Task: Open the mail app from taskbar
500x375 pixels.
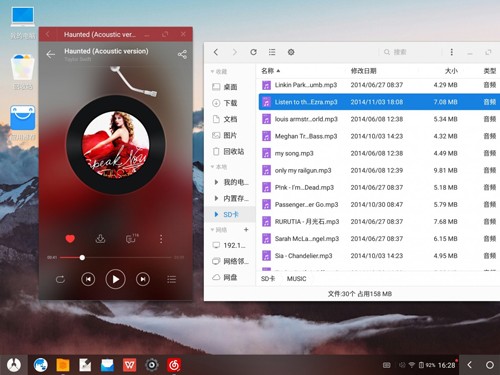Action: (107, 365)
